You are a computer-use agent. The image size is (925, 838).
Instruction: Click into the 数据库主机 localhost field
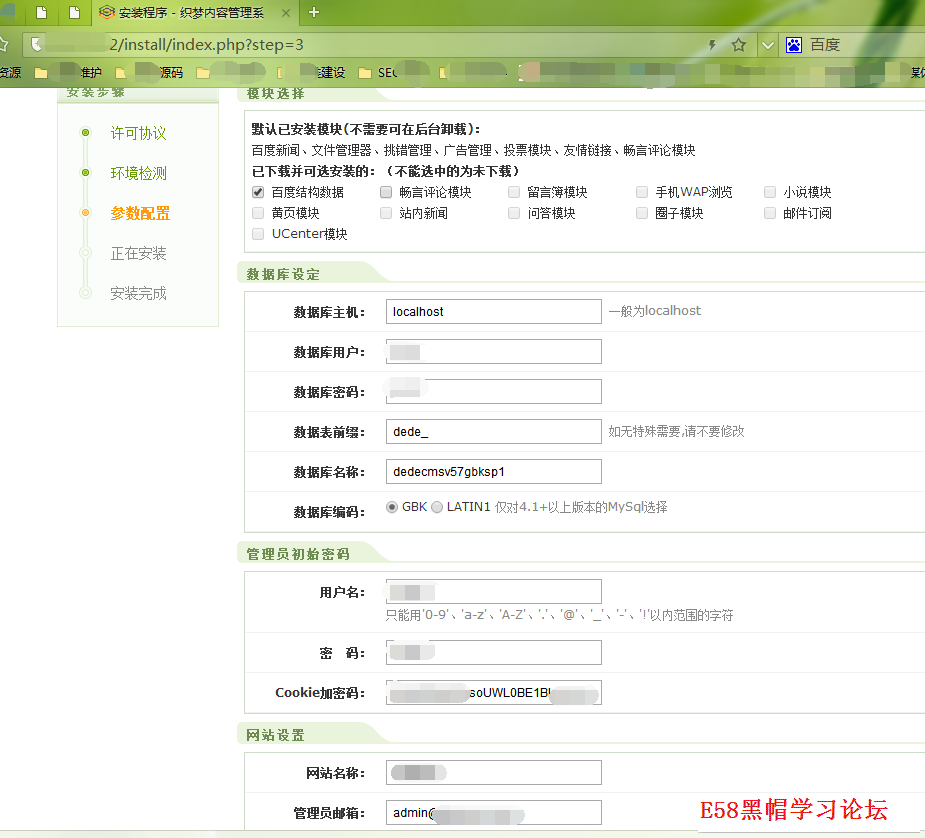(x=493, y=312)
